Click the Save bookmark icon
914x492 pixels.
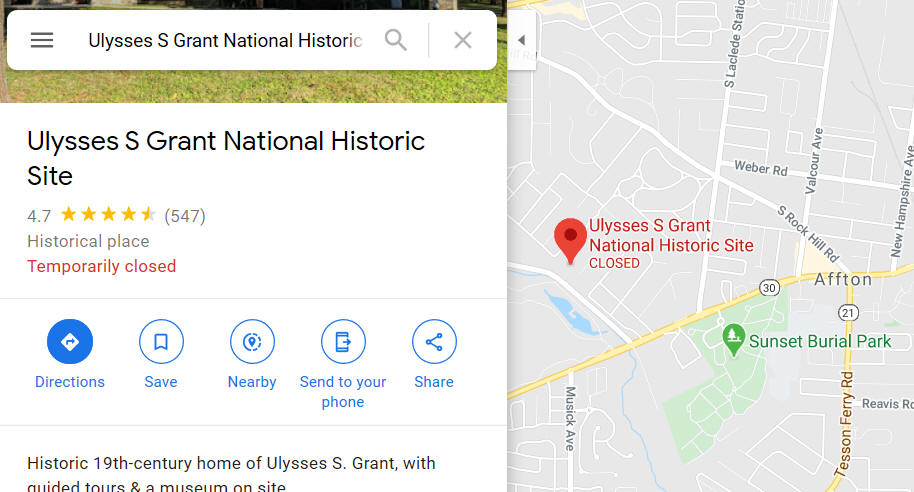pos(161,342)
